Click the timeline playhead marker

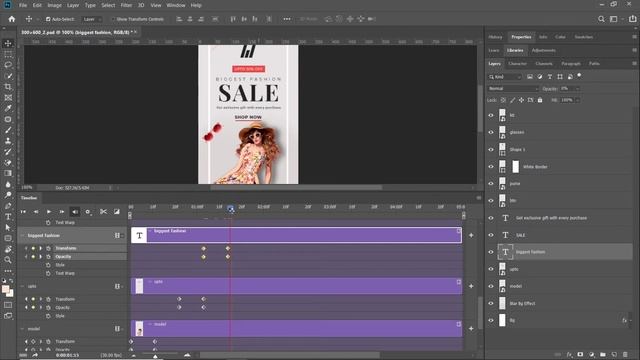coord(231,209)
